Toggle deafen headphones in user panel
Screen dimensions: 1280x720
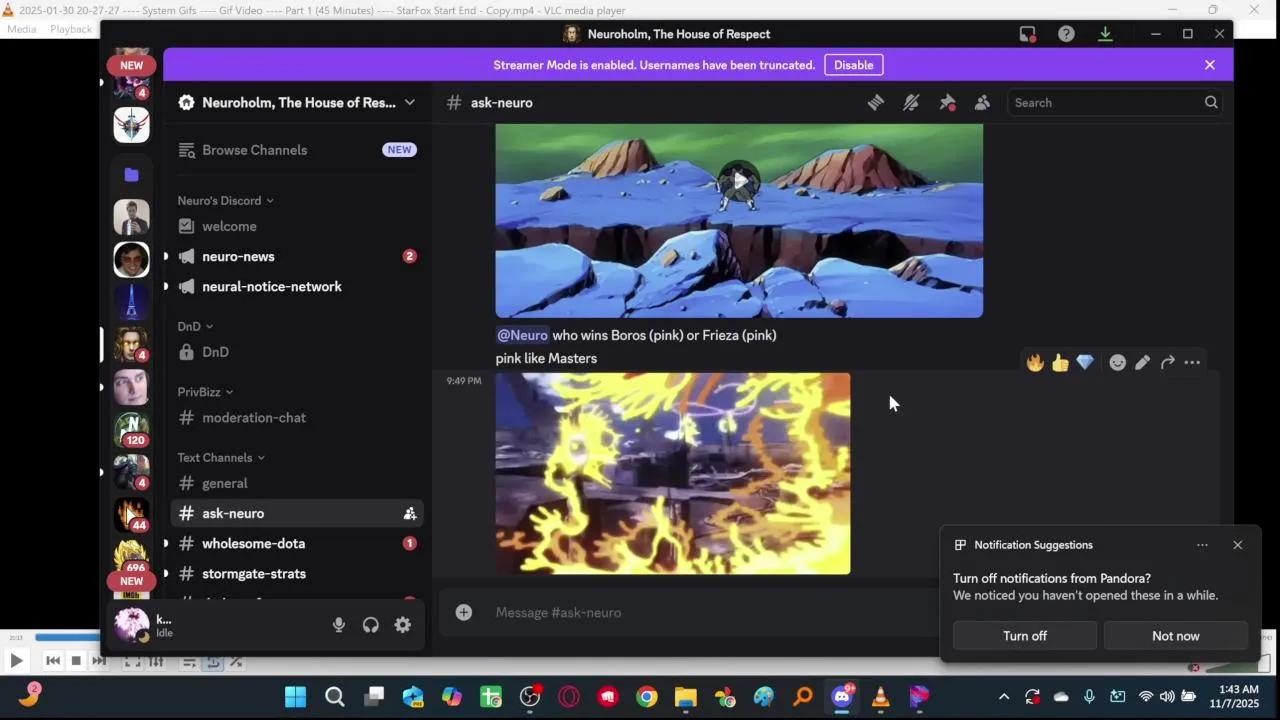[371, 625]
